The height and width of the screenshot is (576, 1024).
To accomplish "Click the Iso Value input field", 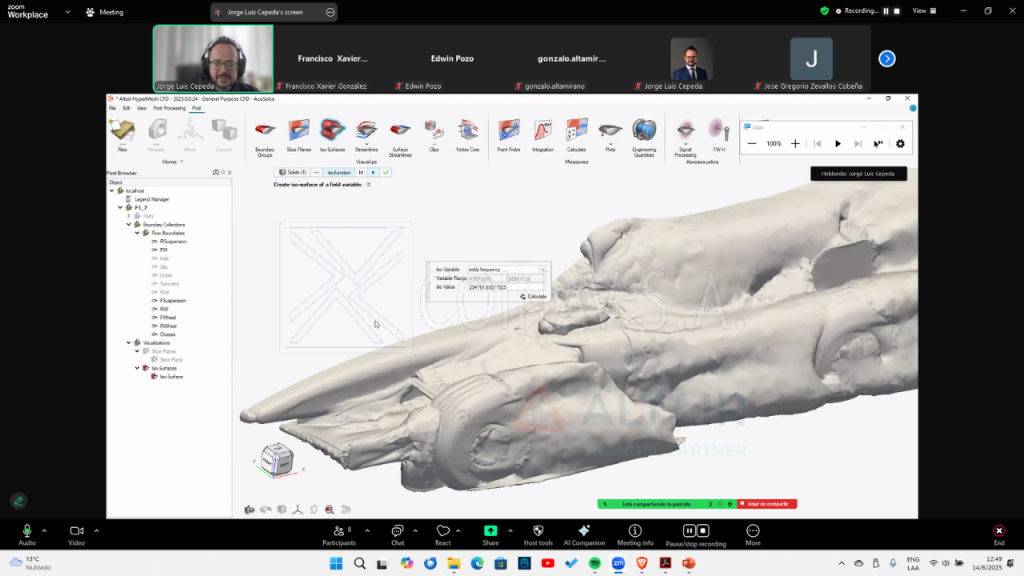I will pos(507,287).
